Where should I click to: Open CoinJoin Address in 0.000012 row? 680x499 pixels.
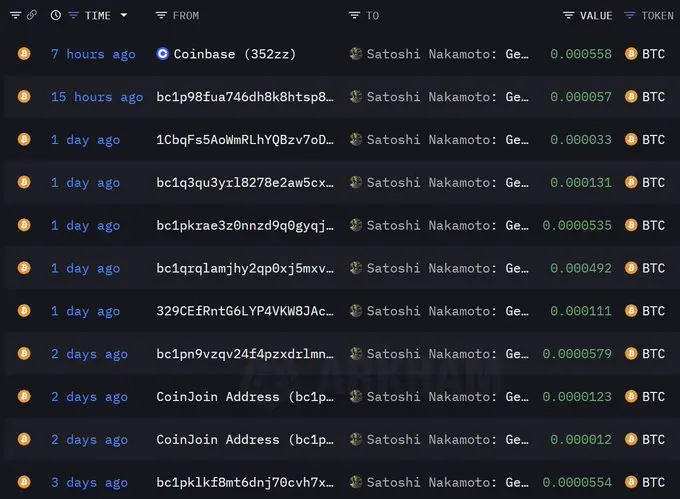click(245, 440)
